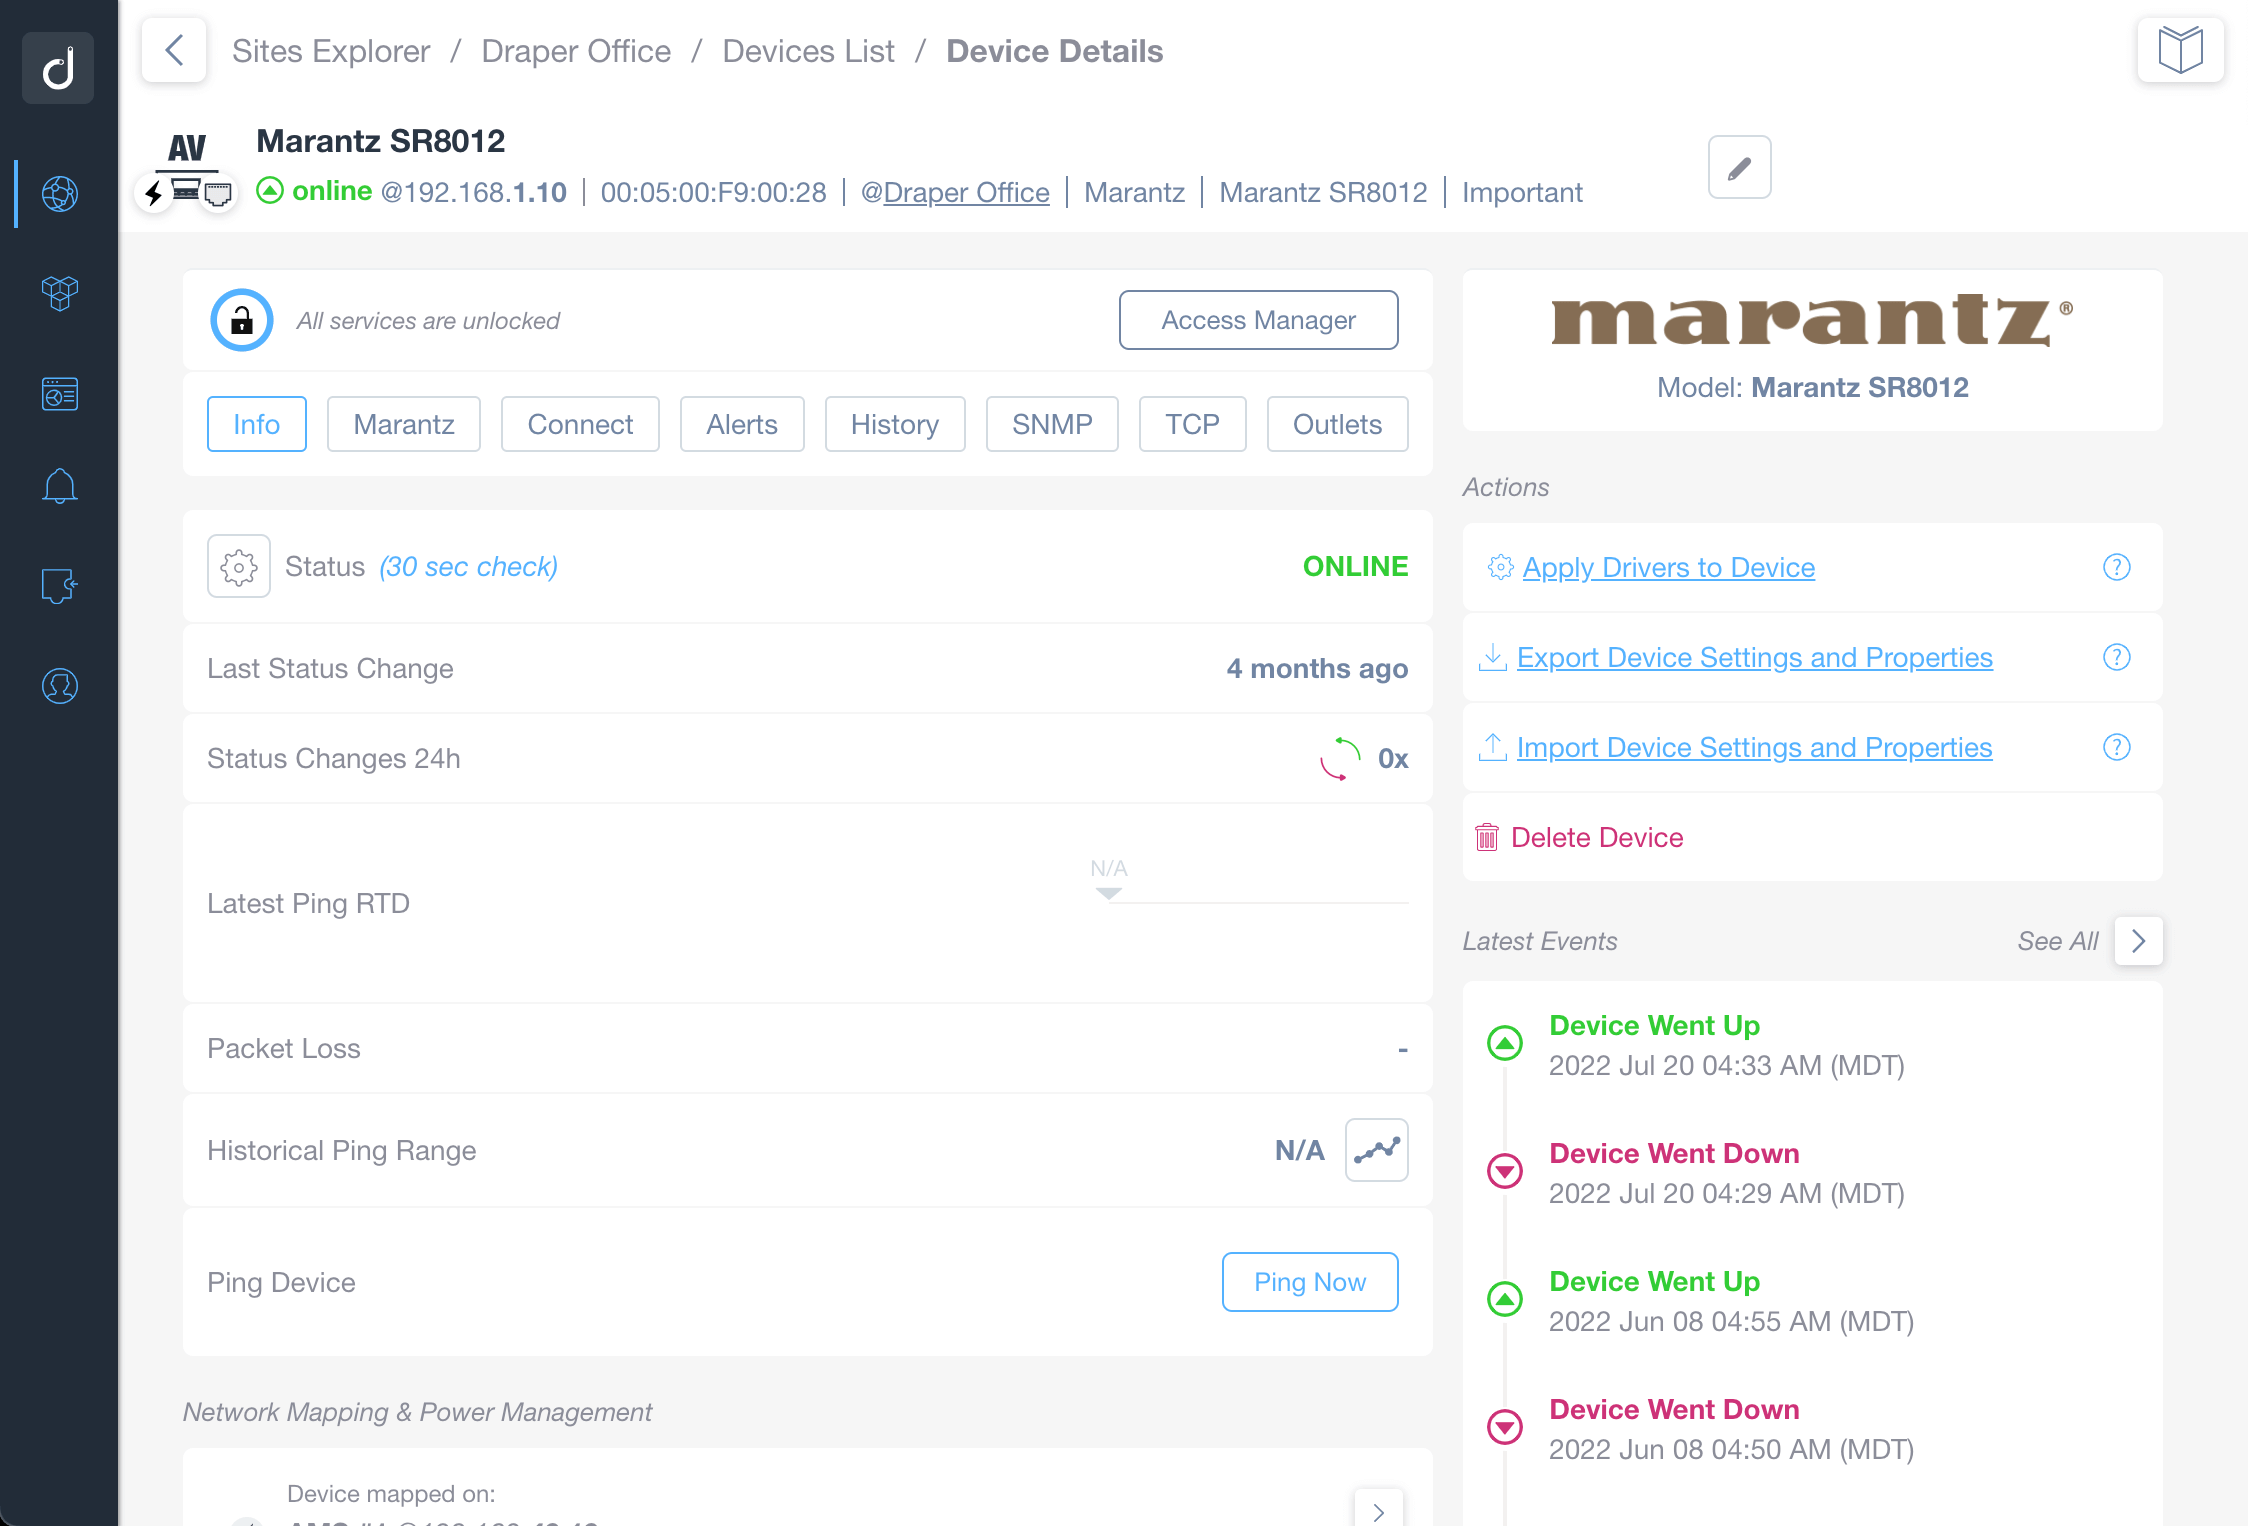Open the cubes icon in the sidebar

pyautogui.click(x=60, y=293)
